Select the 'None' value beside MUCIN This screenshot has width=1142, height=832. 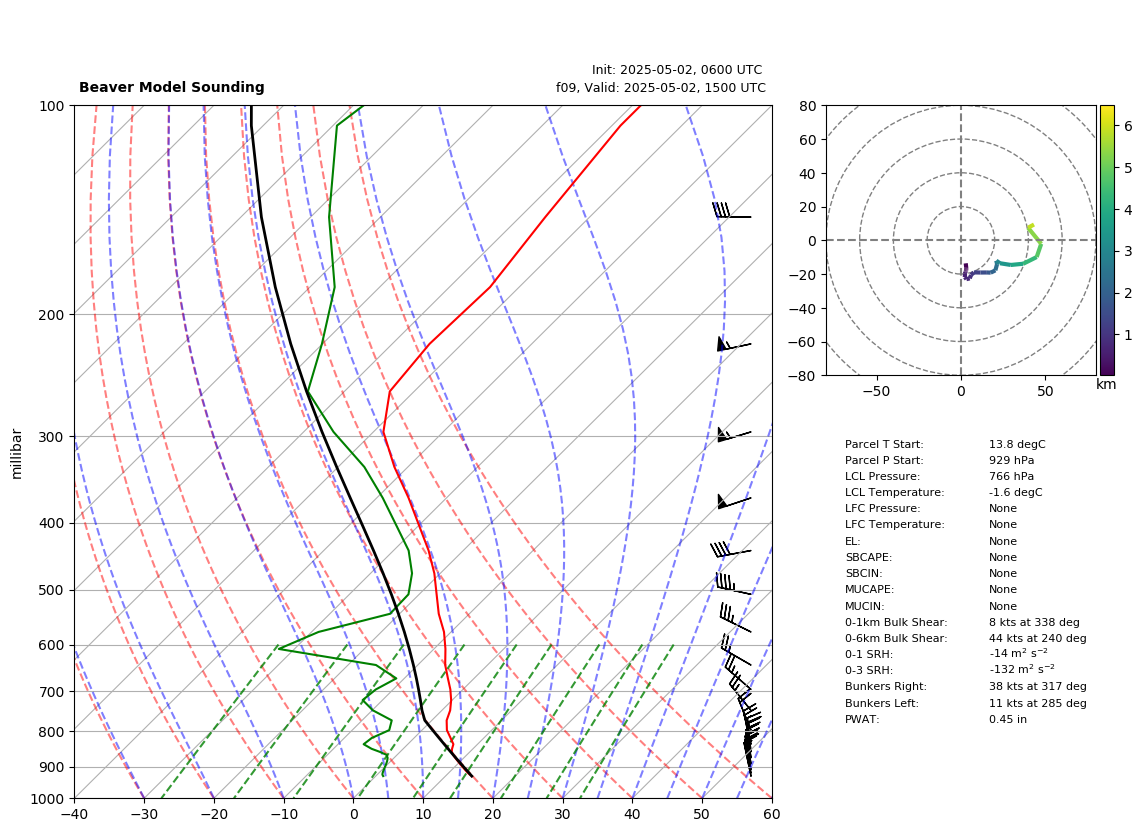pyautogui.click(x=1003, y=606)
